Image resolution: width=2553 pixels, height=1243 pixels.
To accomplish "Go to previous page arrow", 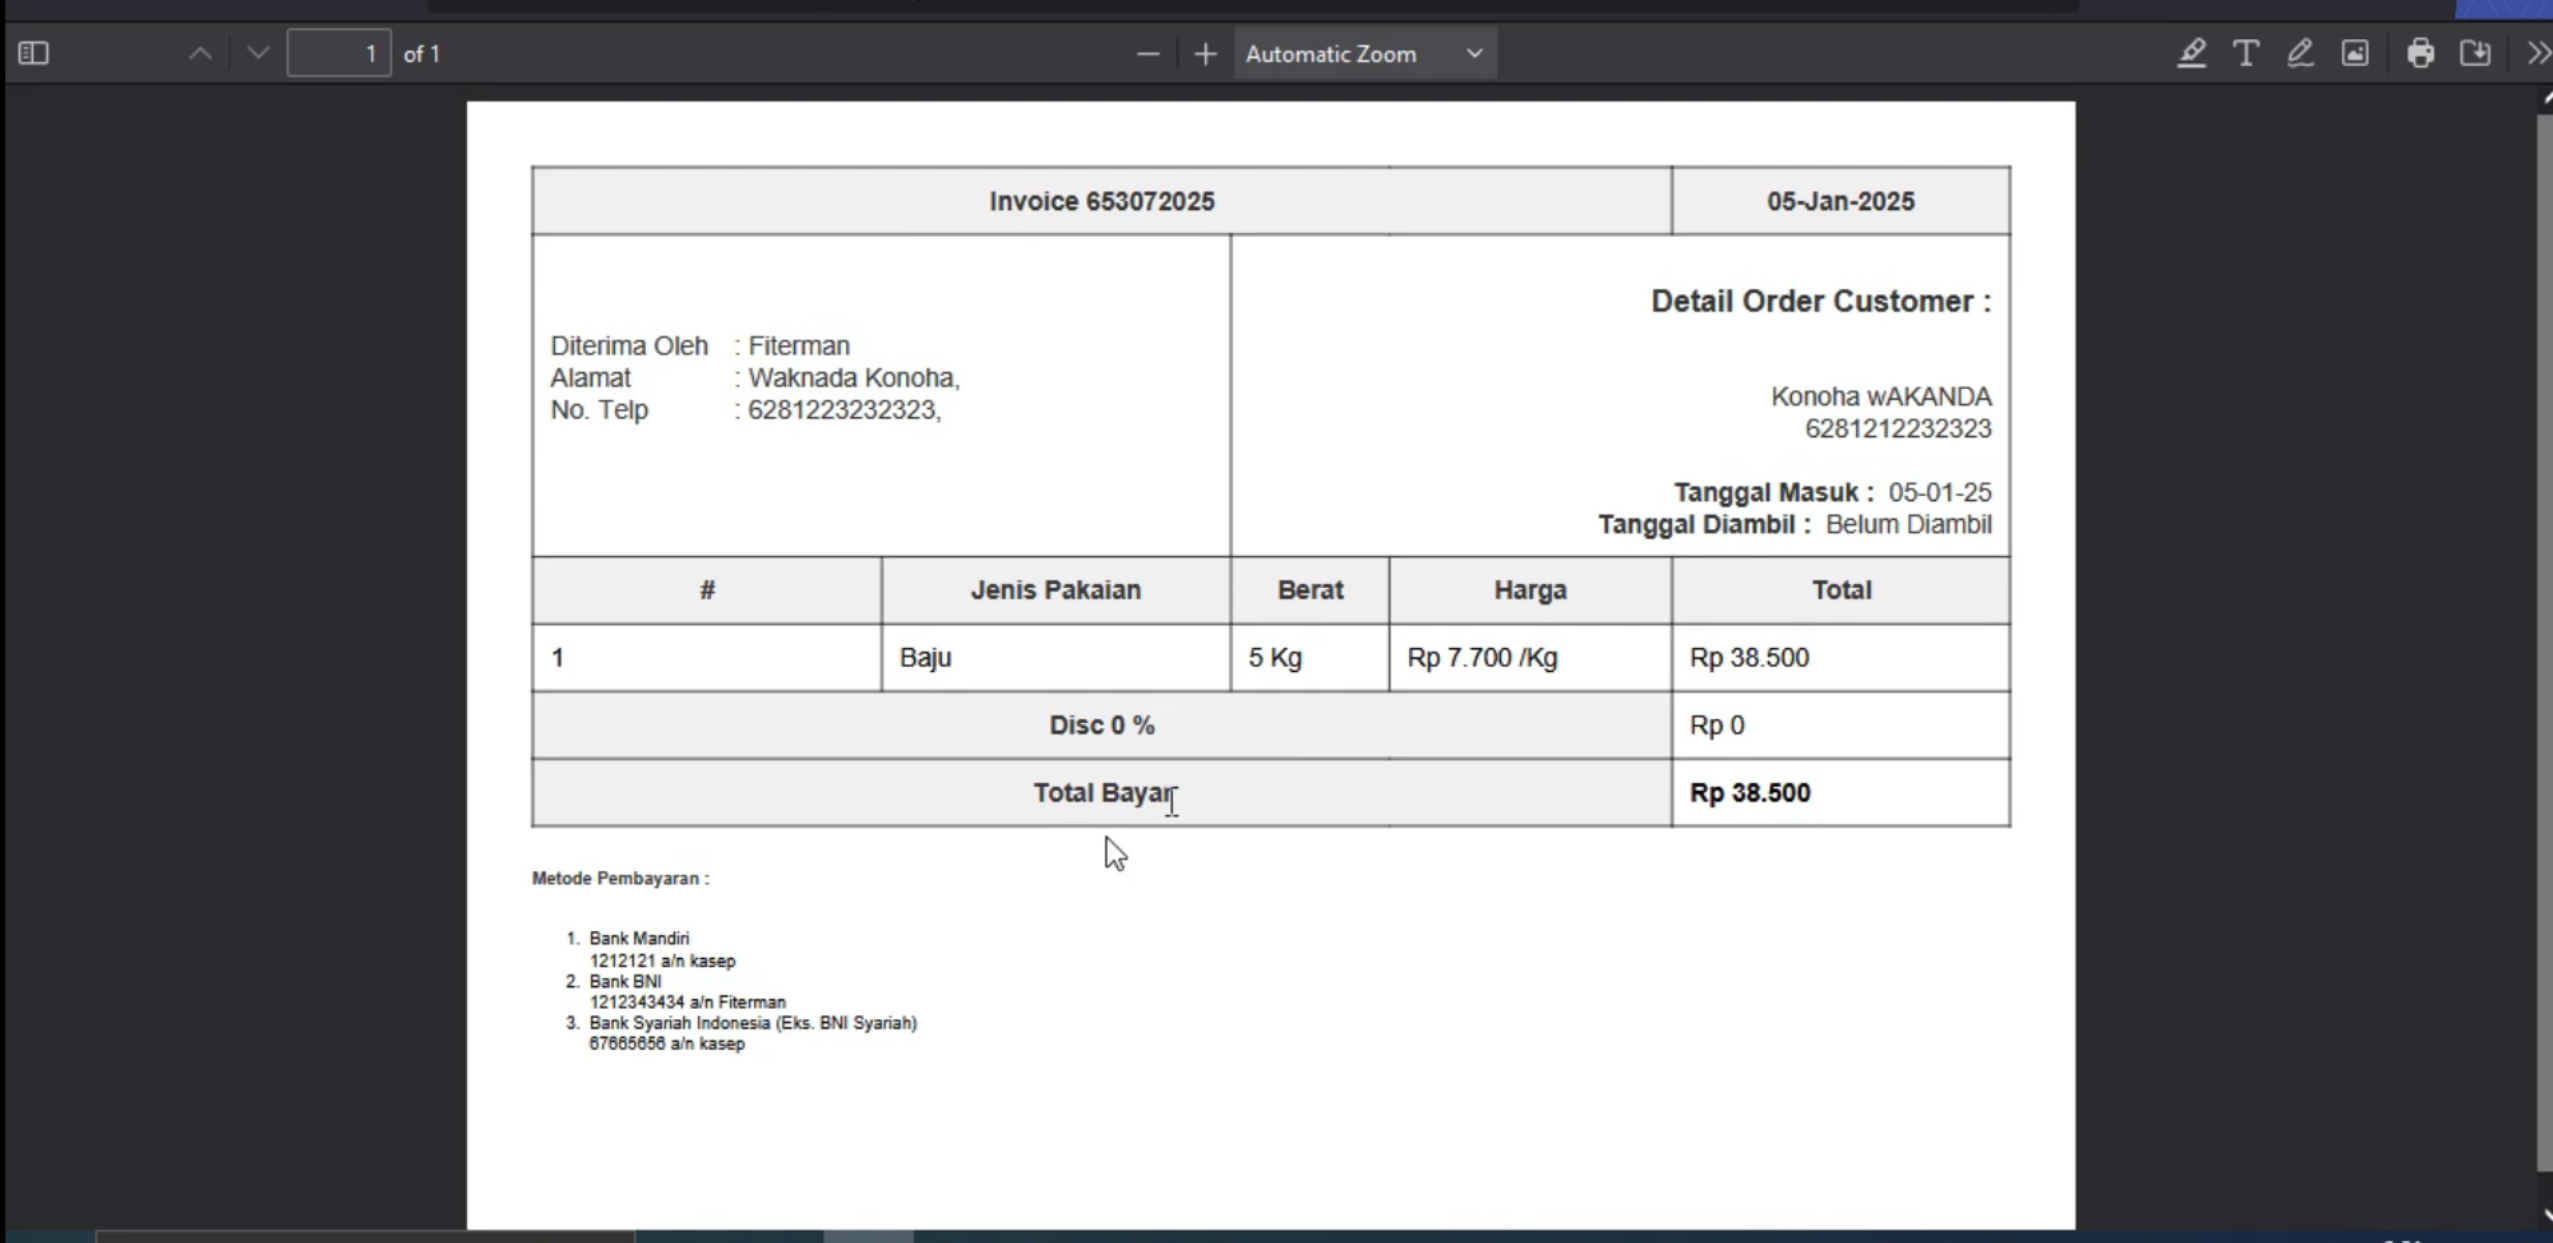I will 201,53.
